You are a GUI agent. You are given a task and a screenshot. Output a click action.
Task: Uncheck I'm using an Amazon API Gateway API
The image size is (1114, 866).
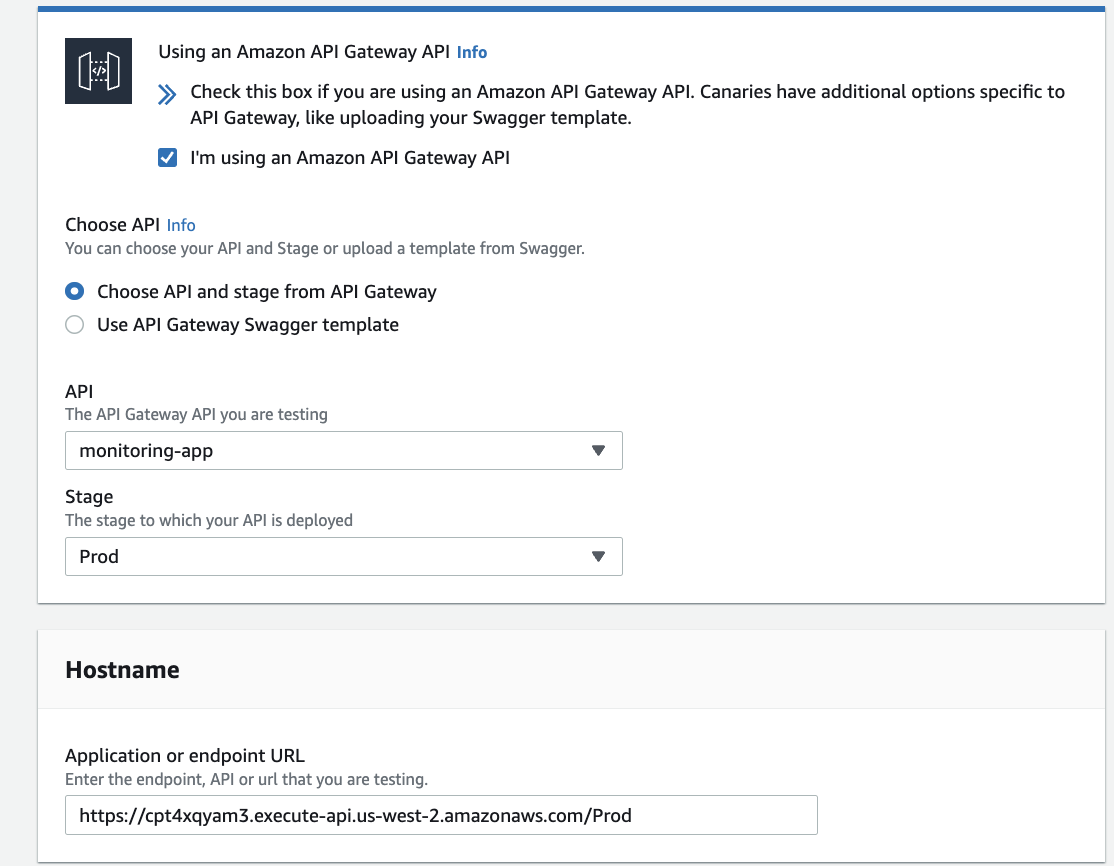(168, 158)
